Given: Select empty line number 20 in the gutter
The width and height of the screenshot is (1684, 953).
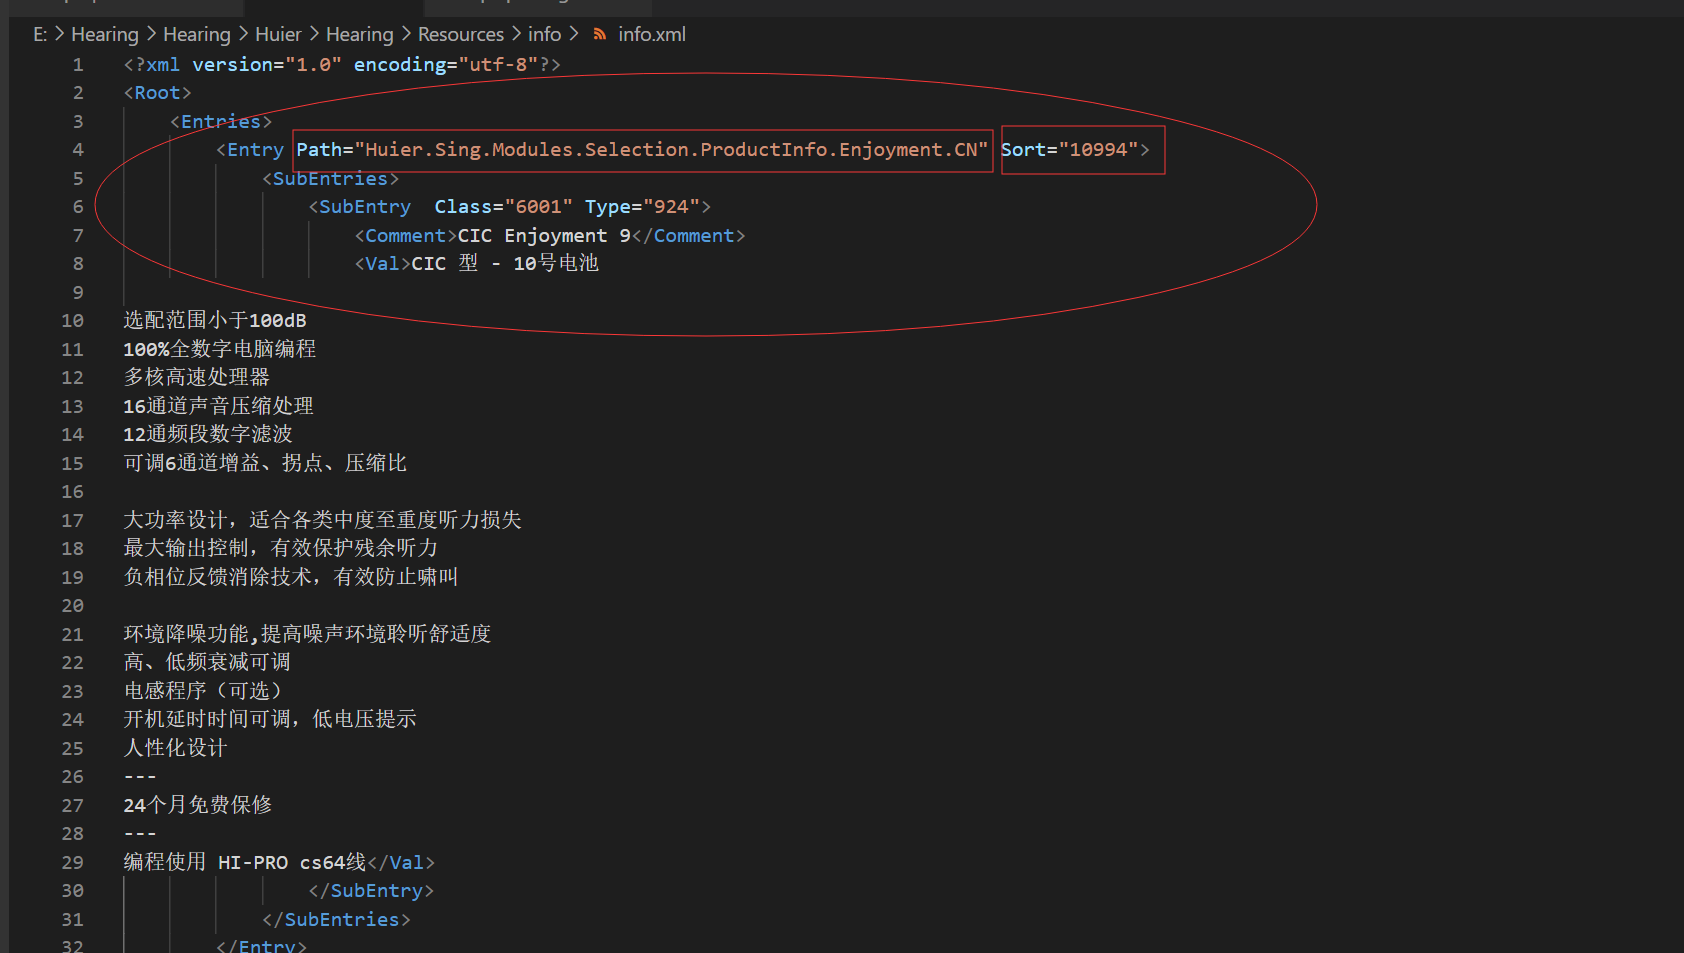Looking at the screenshot, I should click(x=73, y=606).
